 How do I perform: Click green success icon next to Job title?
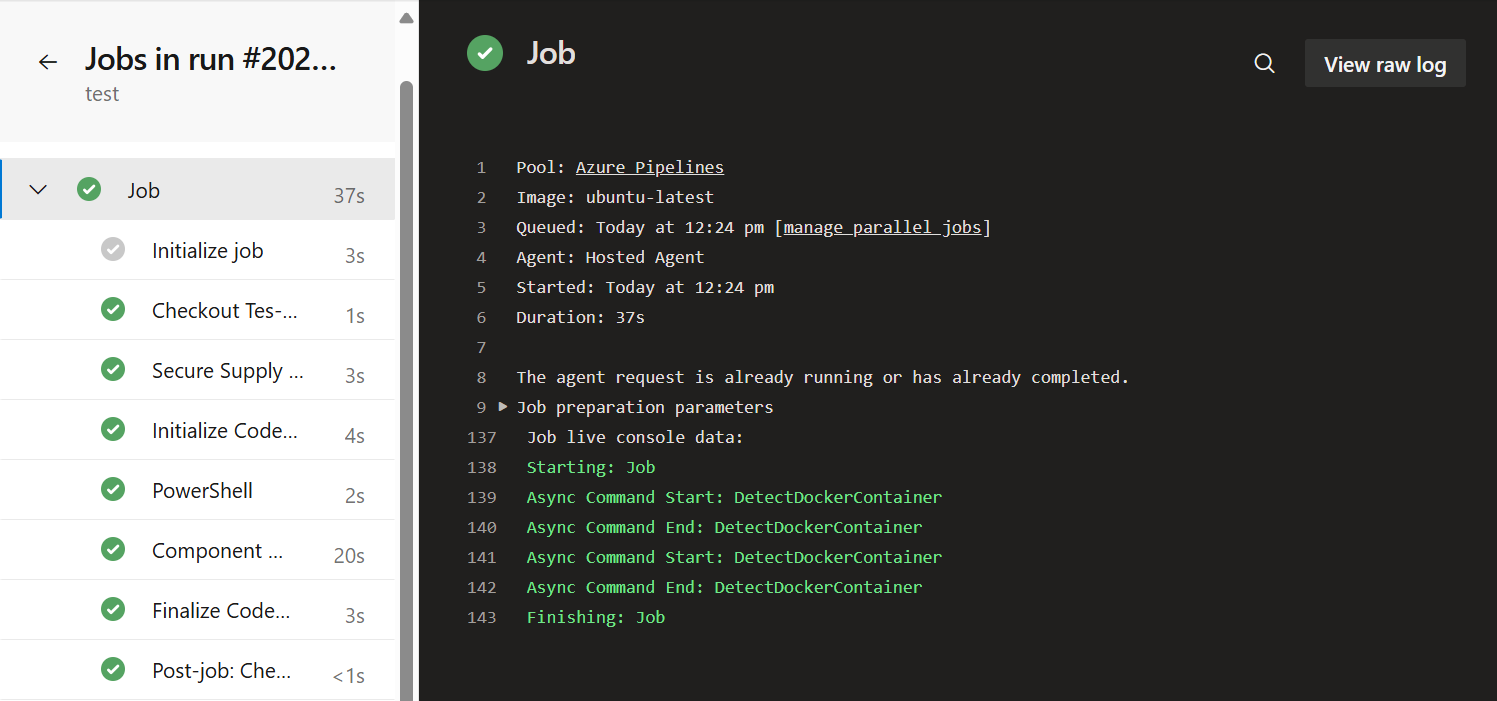(x=485, y=53)
